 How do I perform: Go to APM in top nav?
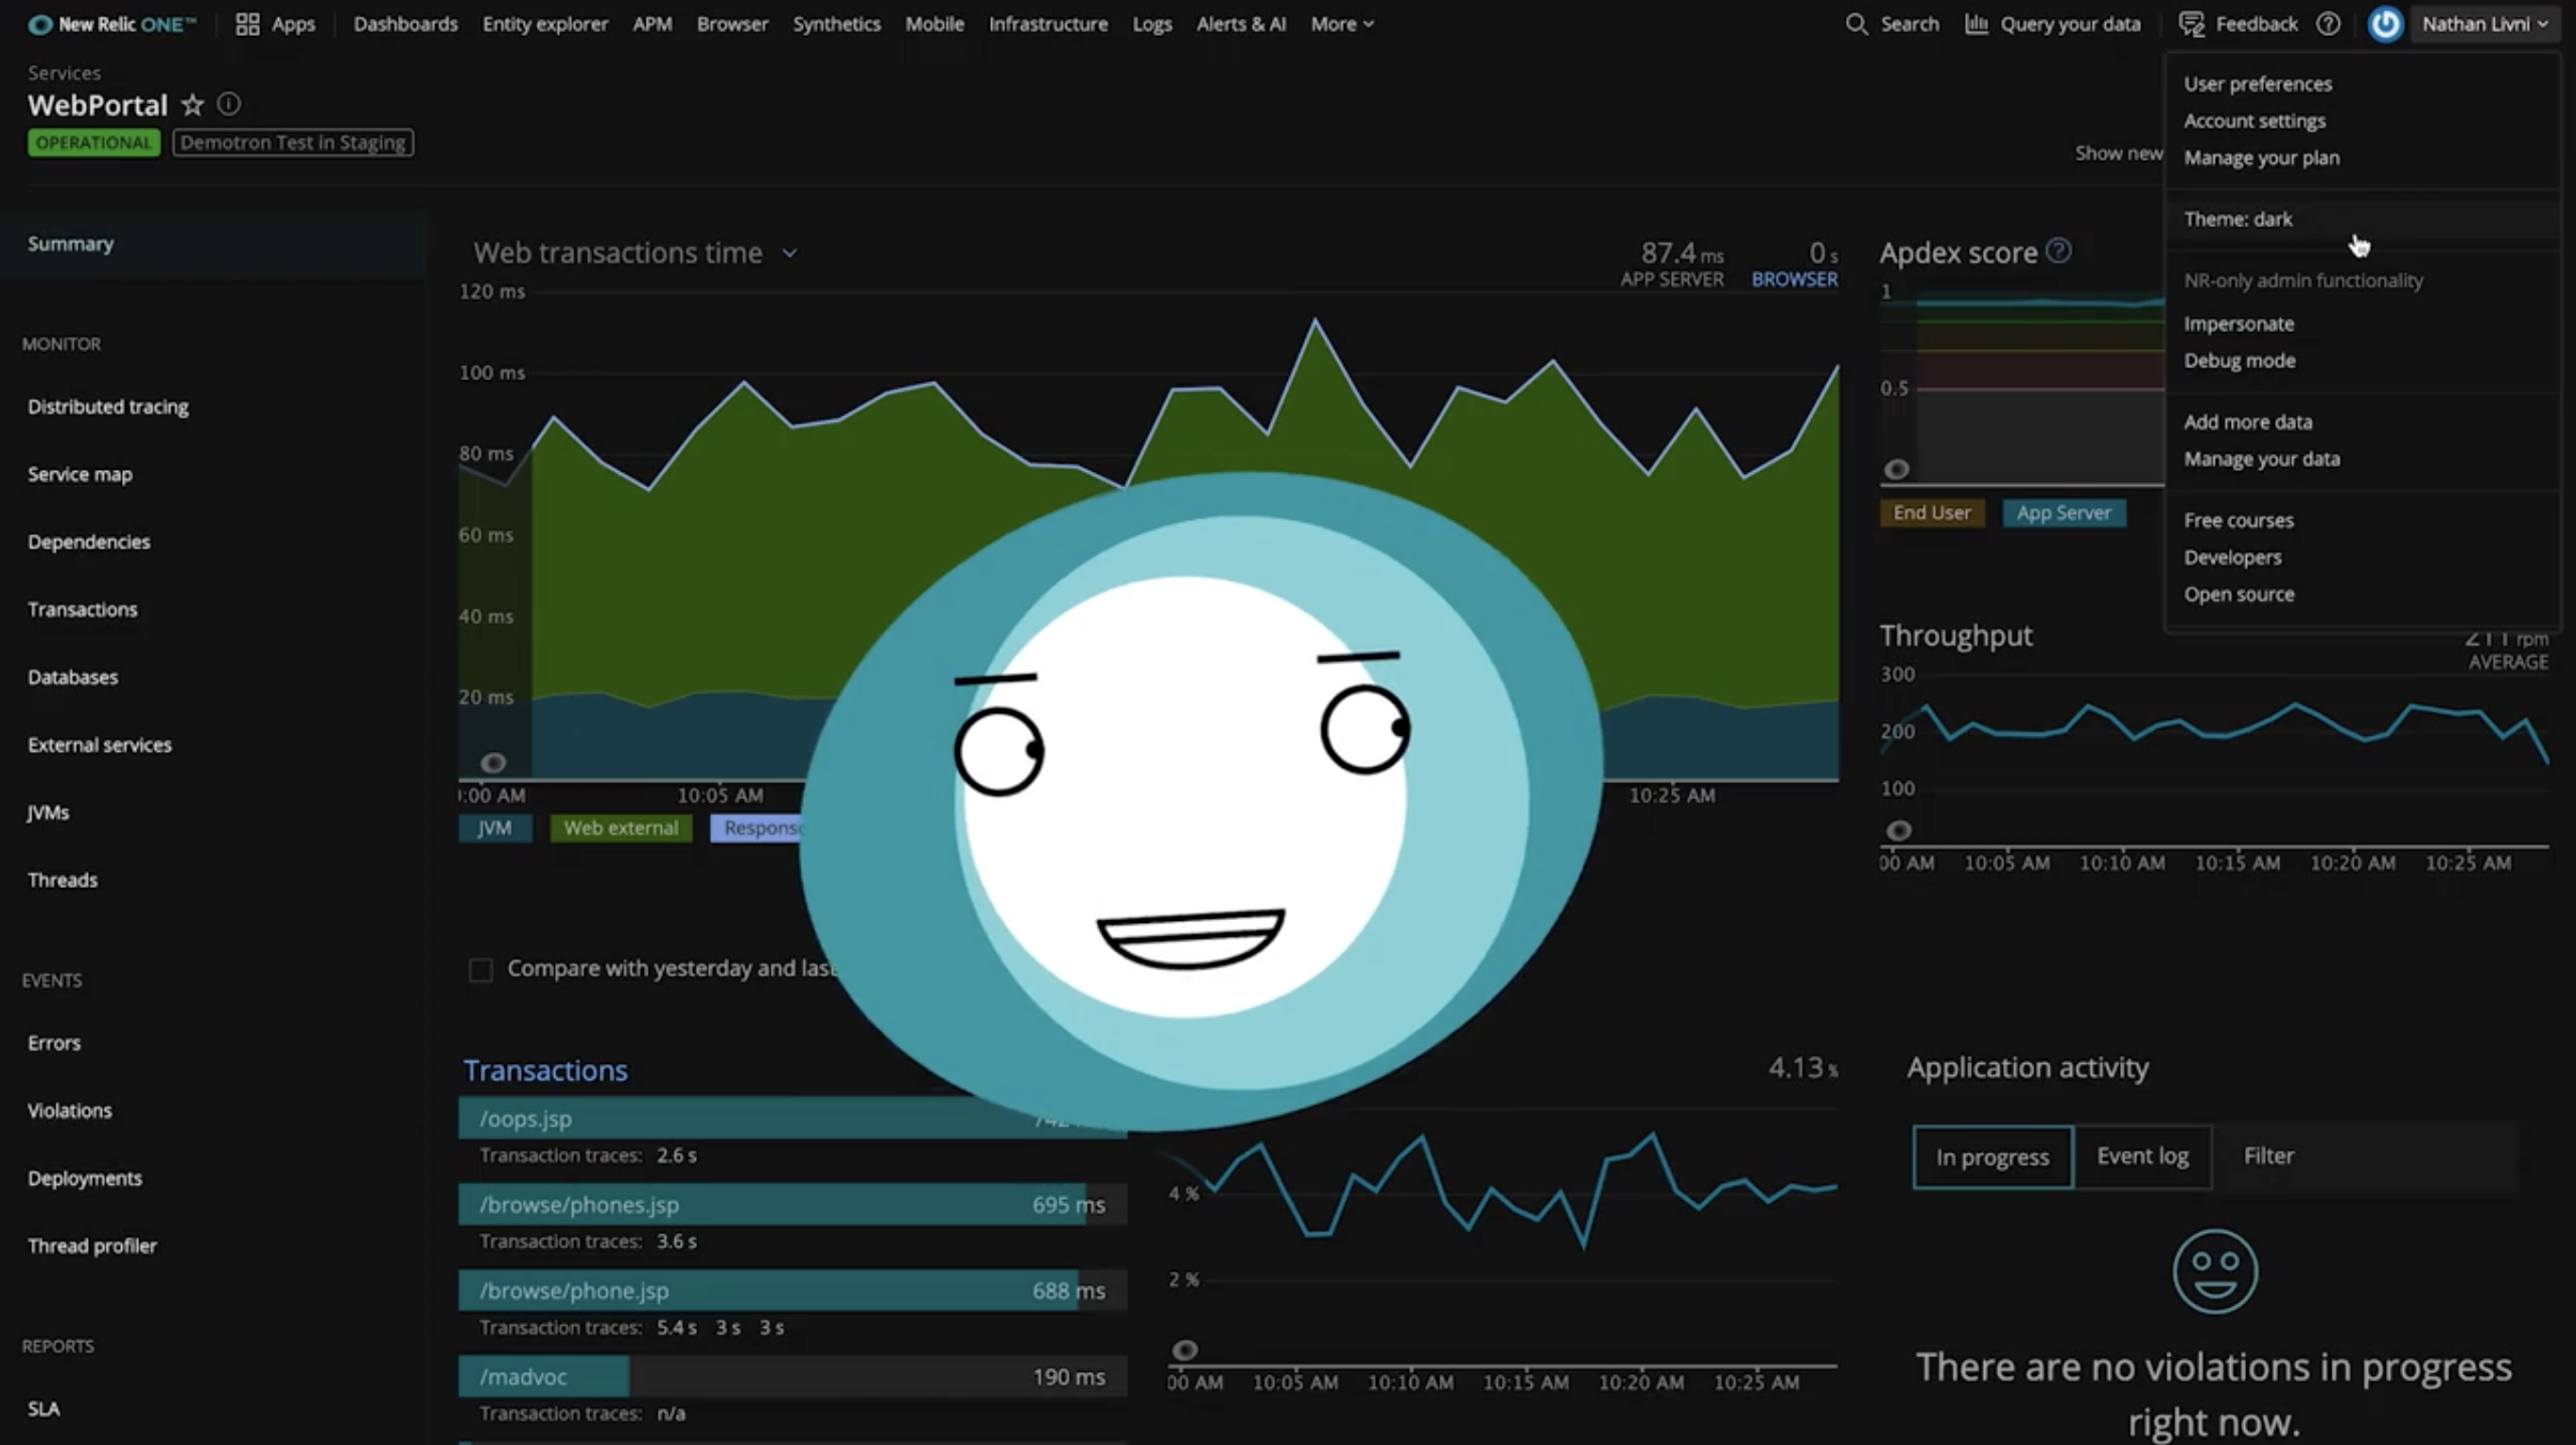pos(652,24)
